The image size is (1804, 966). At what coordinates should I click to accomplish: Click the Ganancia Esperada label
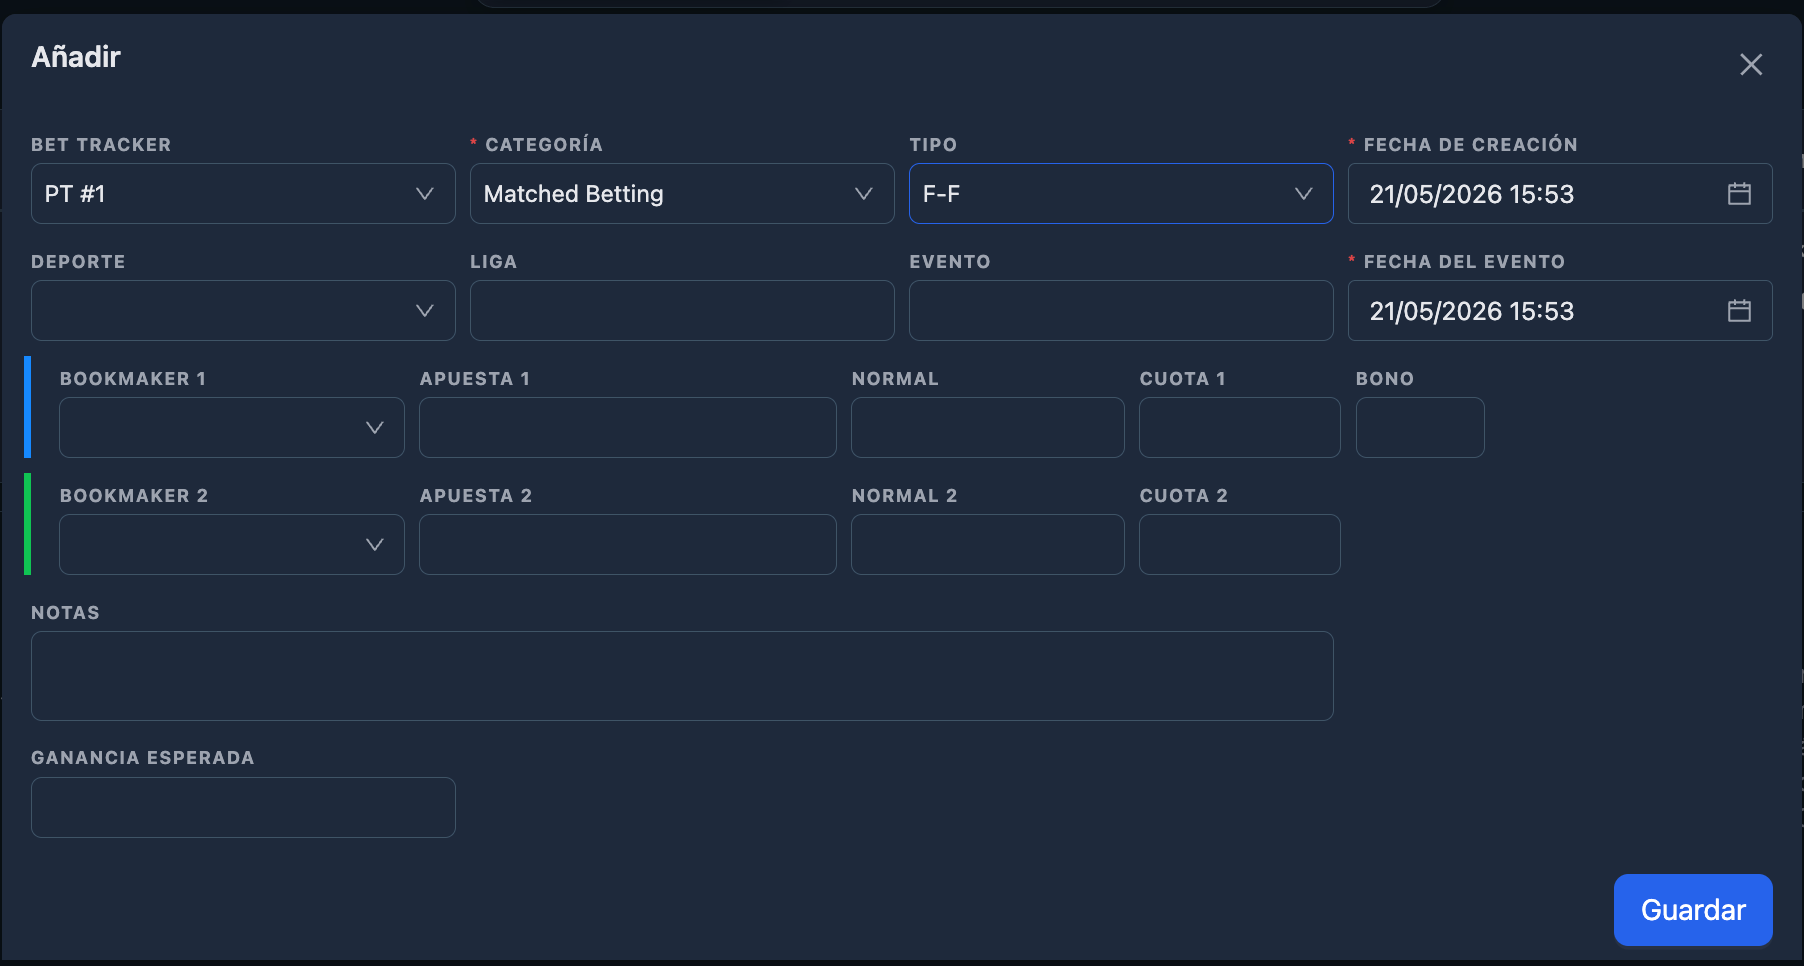pyautogui.click(x=143, y=758)
